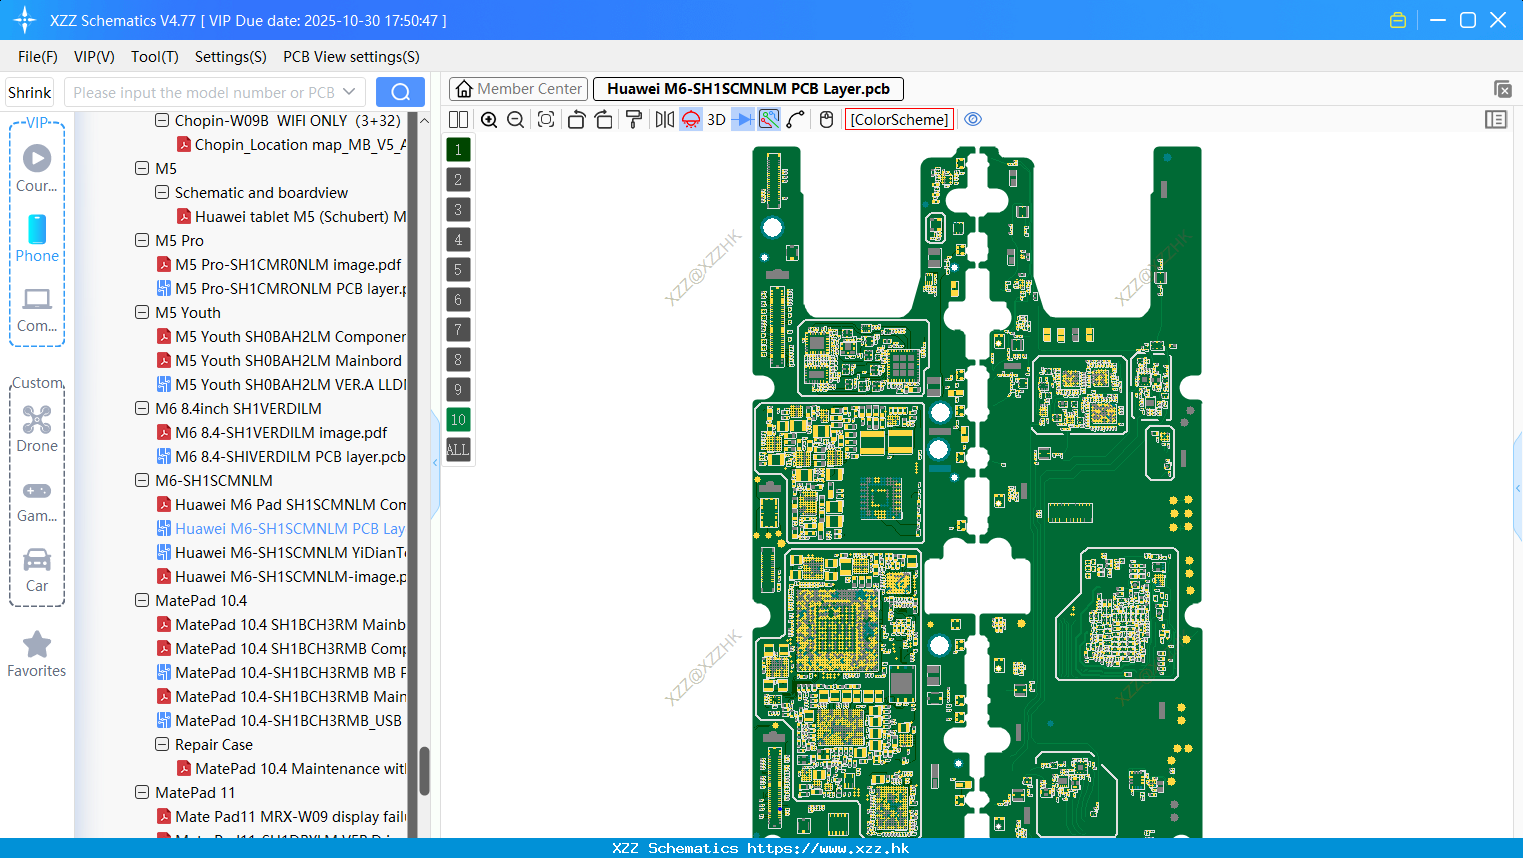Select the Phone category icon

click(x=37, y=238)
